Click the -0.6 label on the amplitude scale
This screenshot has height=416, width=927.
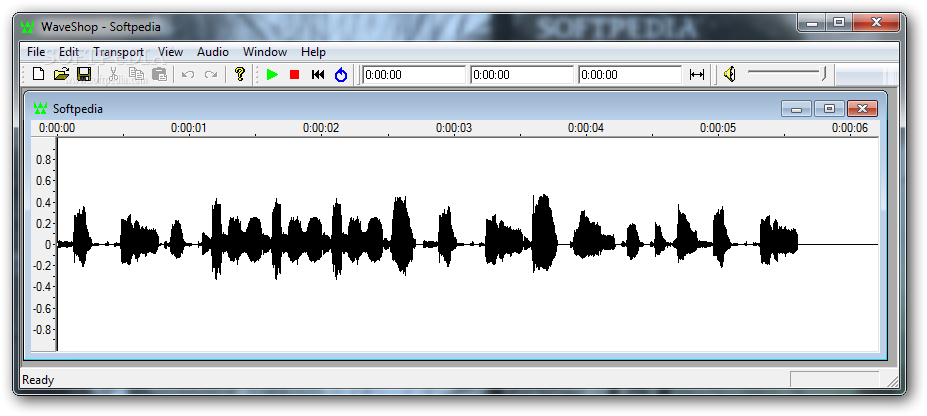click(x=41, y=308)
